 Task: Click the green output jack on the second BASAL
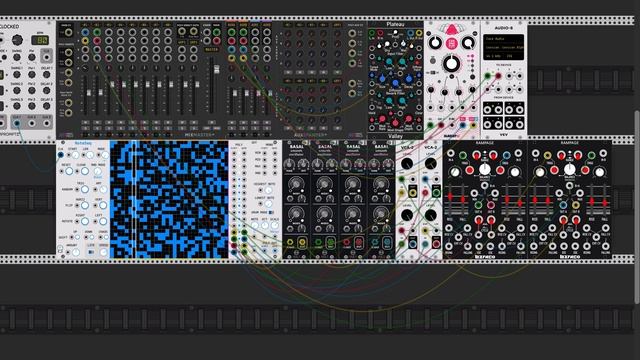(x=330, y=242)
